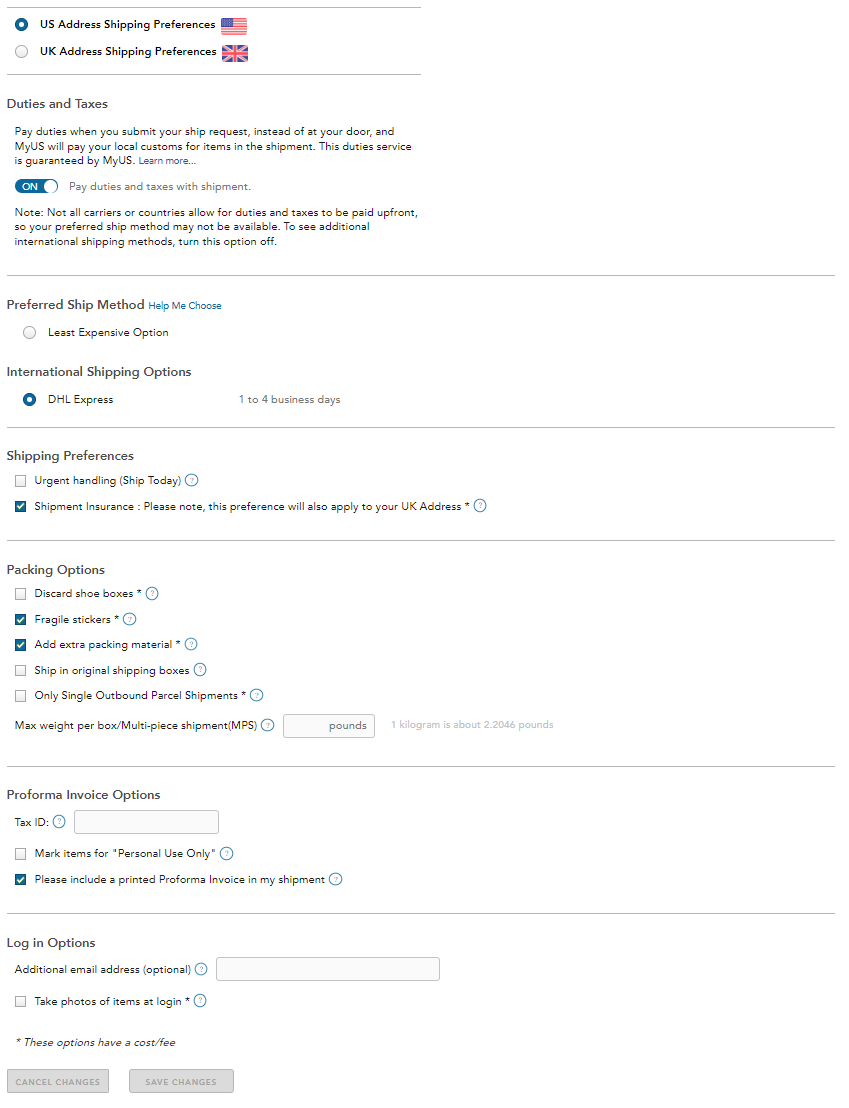
Task: Click help icon next to Fragile stickers
Action: tap(129, 619)
